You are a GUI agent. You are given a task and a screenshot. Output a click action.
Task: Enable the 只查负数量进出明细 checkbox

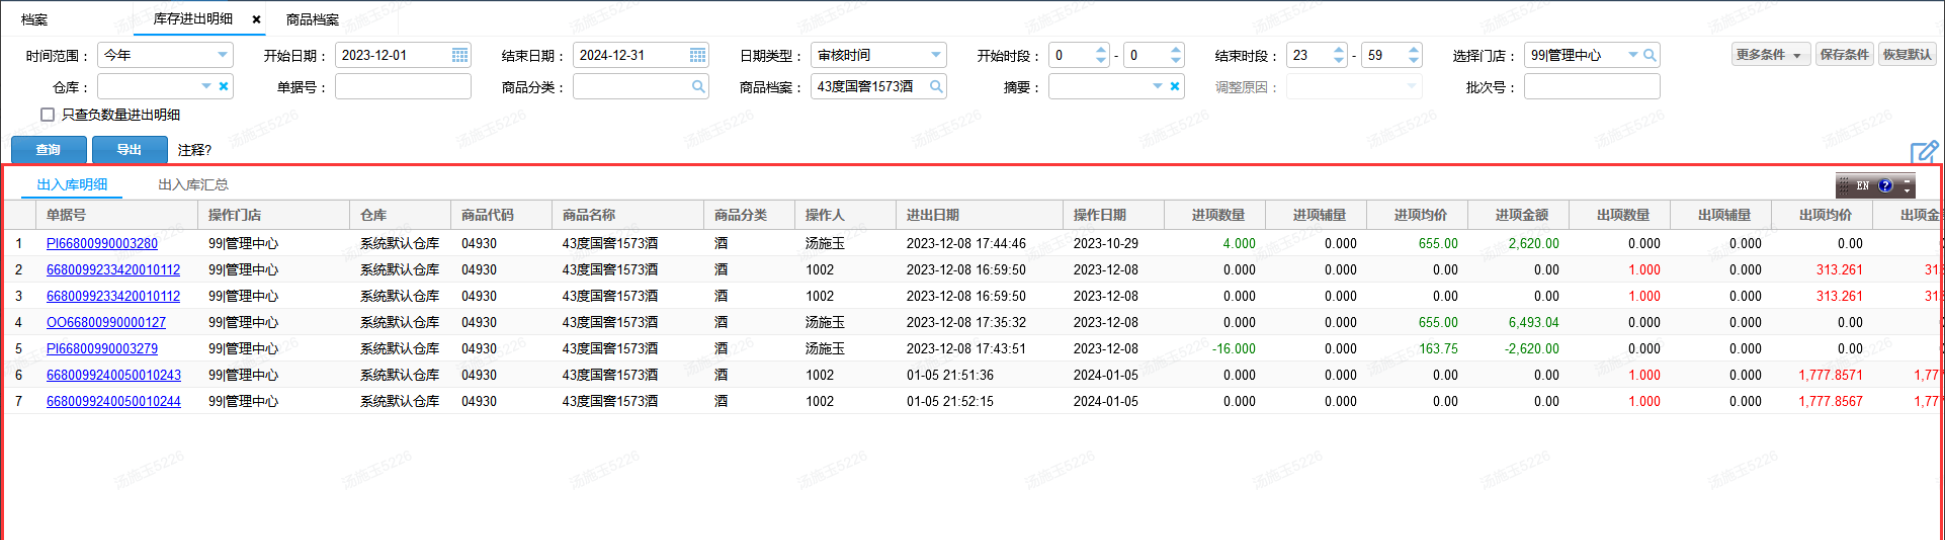click(x=47, y=115)
